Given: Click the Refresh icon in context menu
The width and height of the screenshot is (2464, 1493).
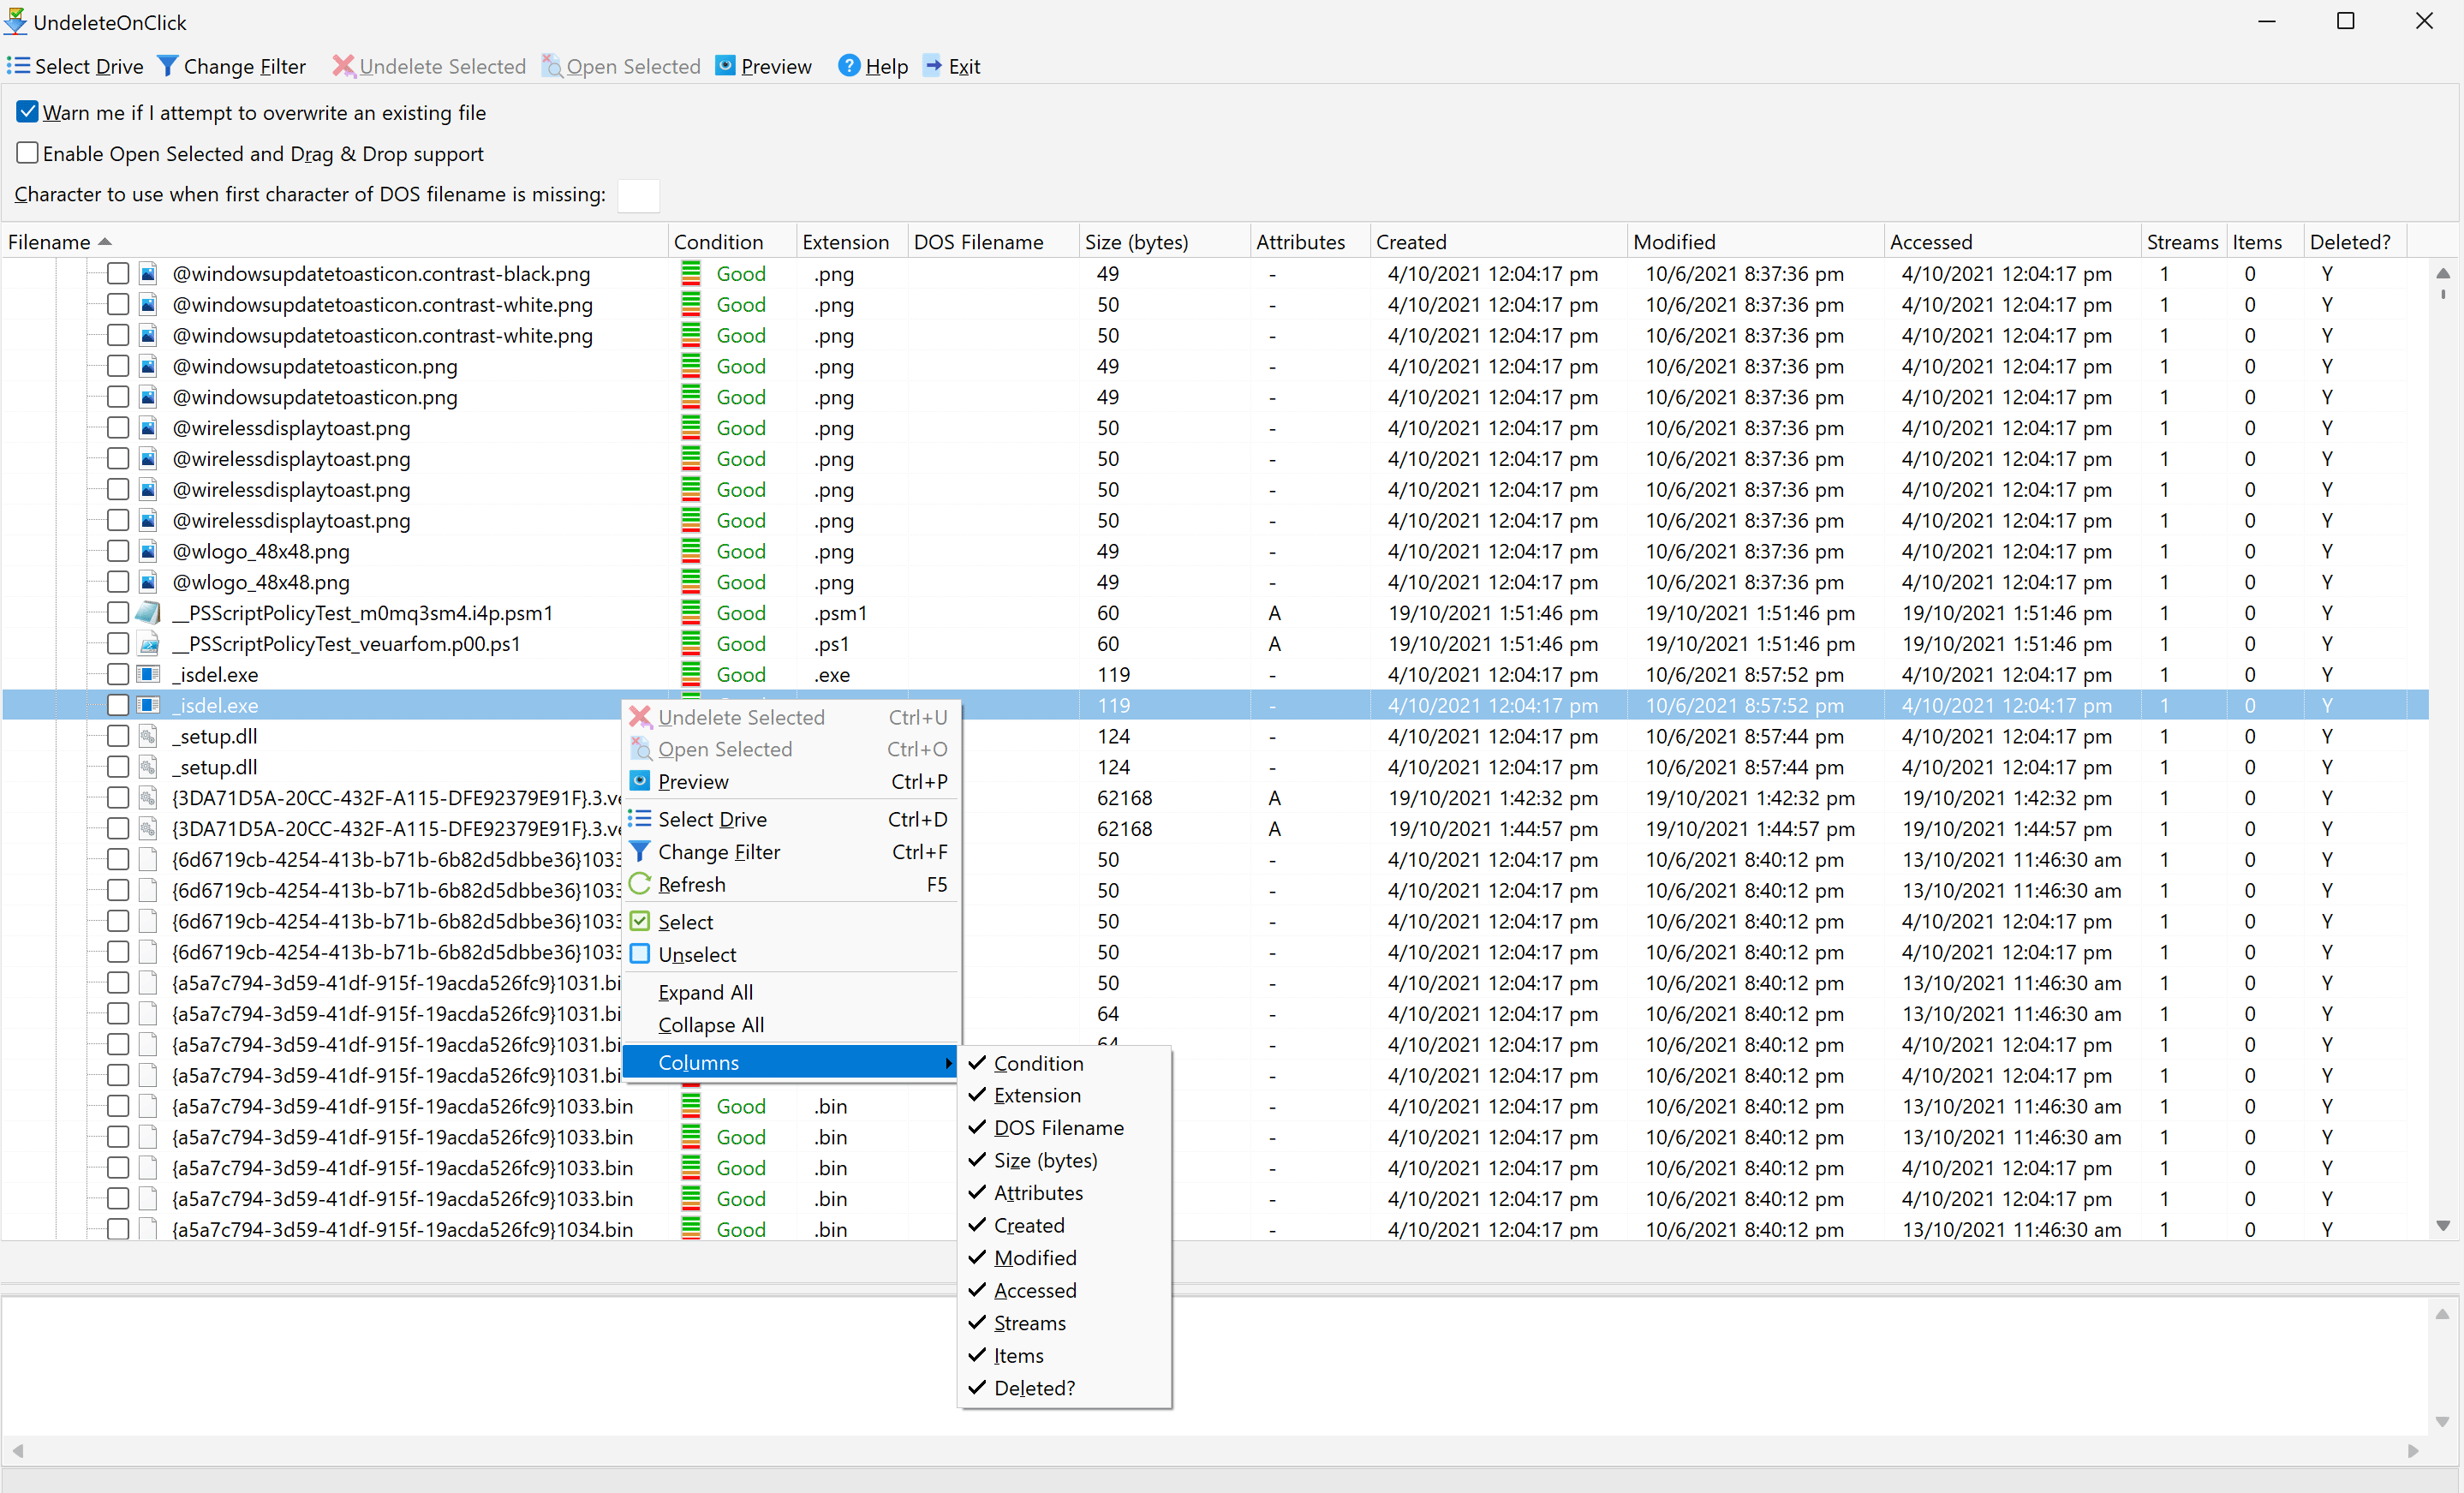Looking at the screenshot, I should (x=640, y=884).
